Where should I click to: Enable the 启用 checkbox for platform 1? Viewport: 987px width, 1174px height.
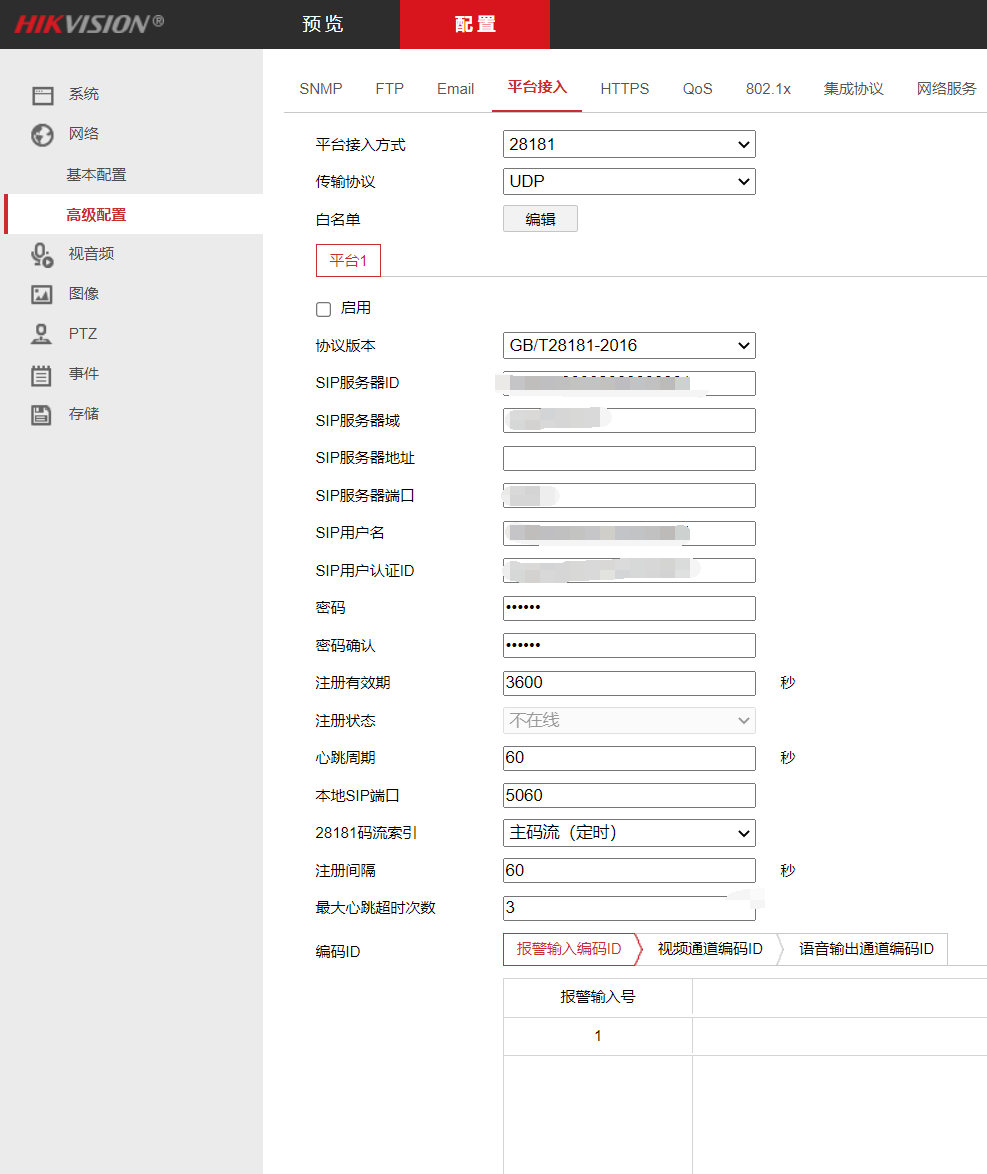click(x=323, y=309)
